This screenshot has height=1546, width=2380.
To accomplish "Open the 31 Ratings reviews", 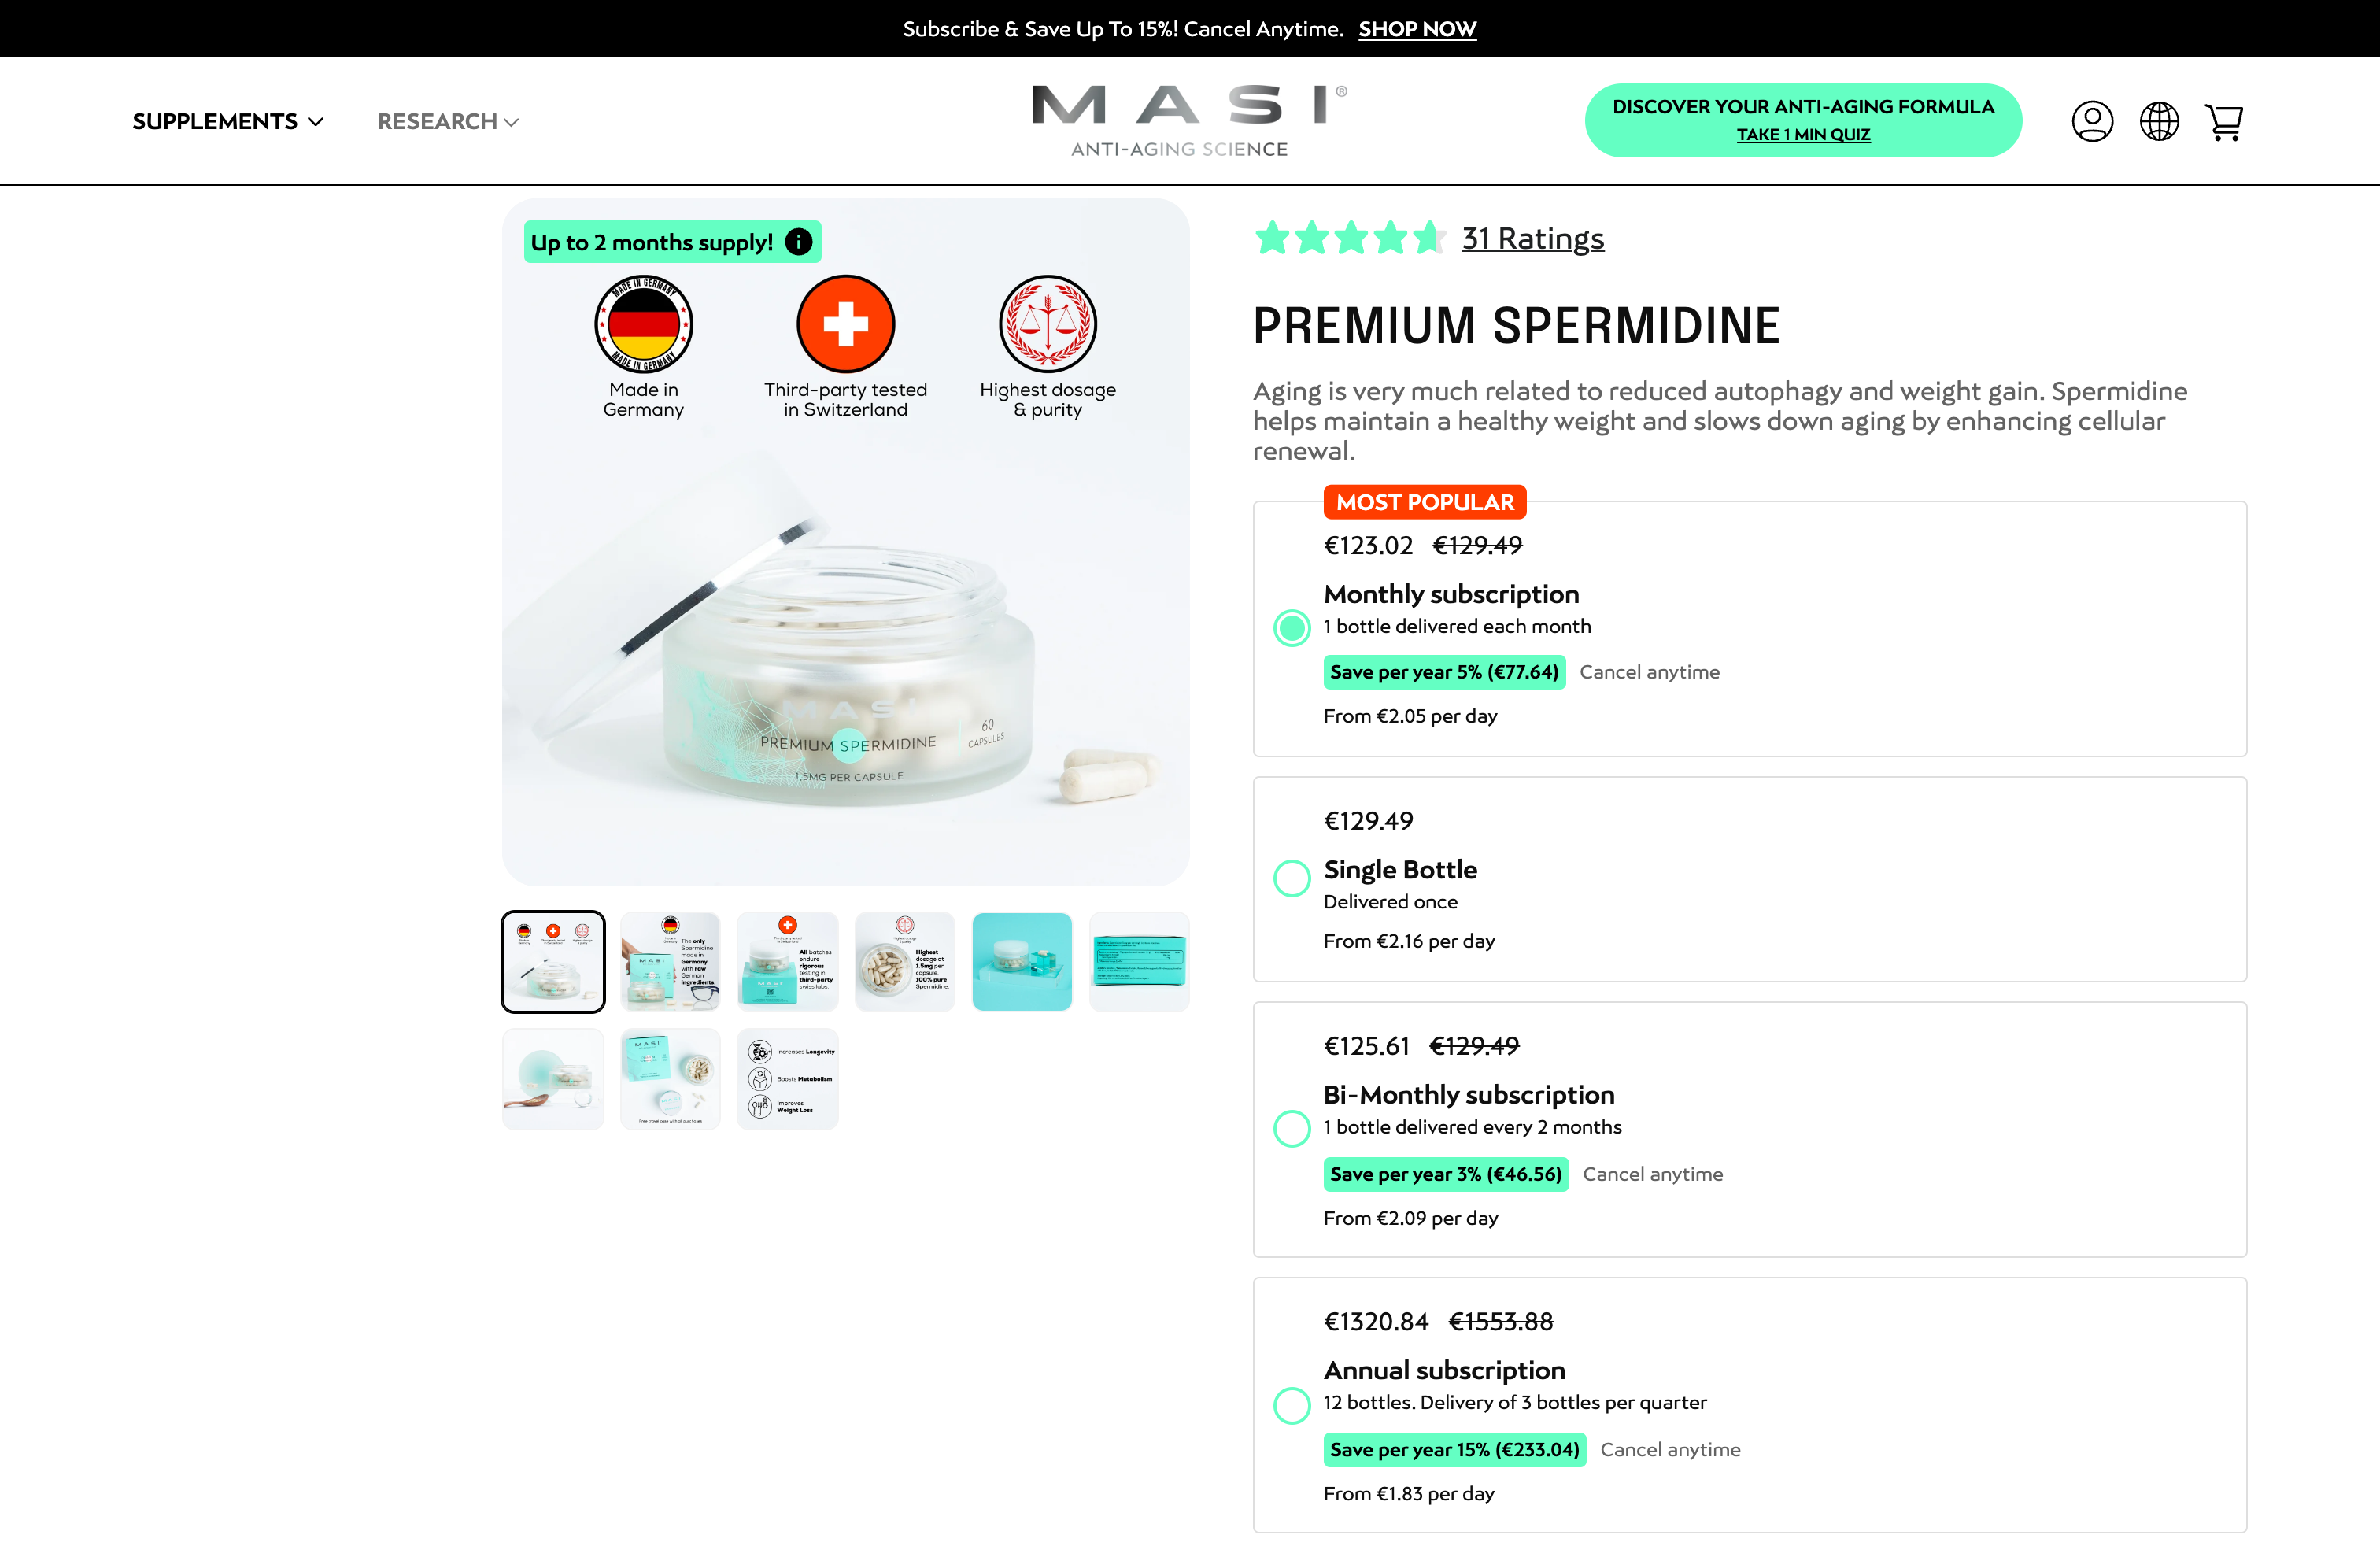I will pos(1532,238).
